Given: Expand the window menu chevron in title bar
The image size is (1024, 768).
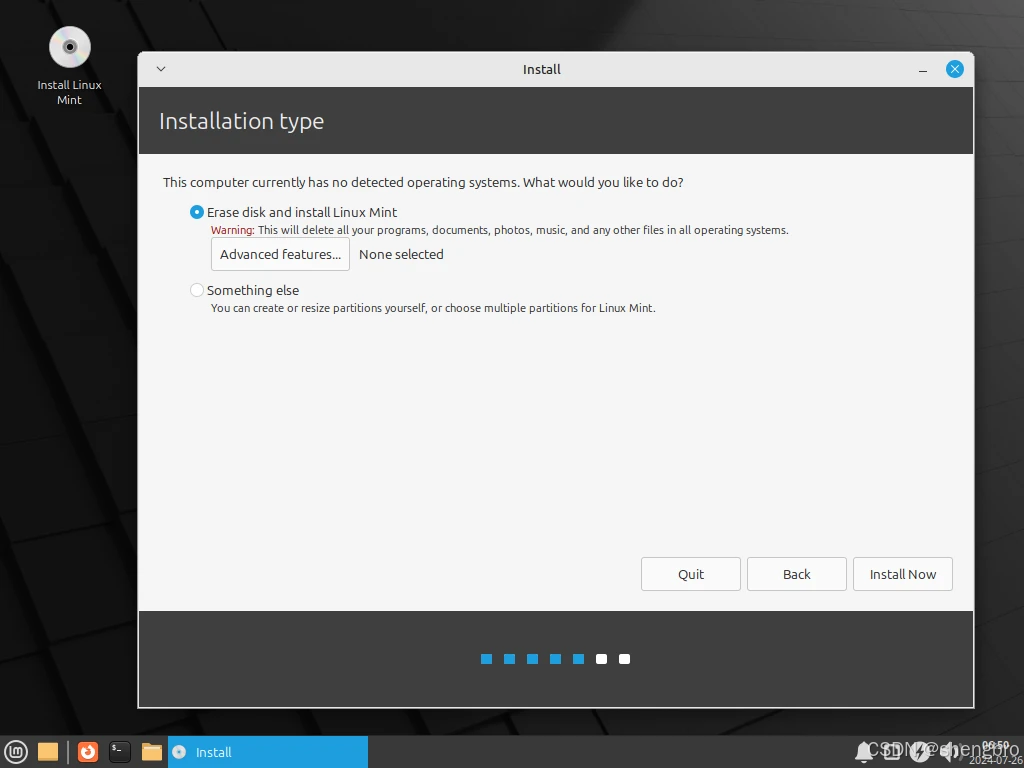Looking at the screenshot, I should coord(161,69).
